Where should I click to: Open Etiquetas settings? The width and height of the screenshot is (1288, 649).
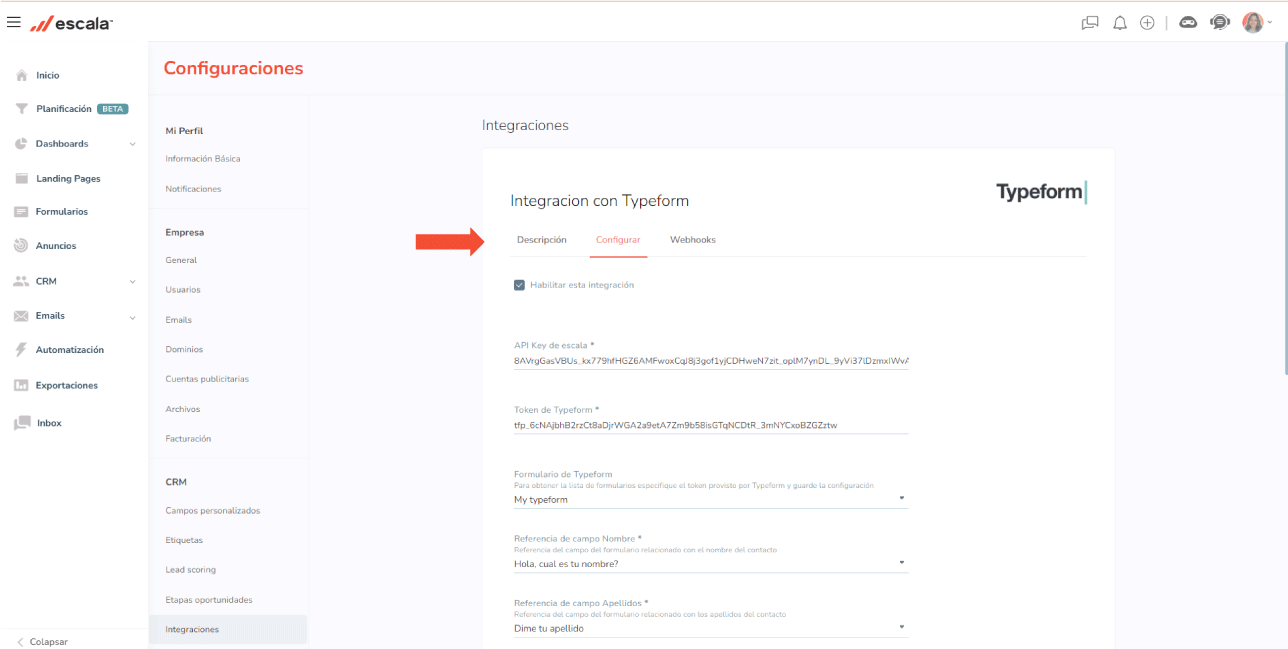(x=184, y=540)
